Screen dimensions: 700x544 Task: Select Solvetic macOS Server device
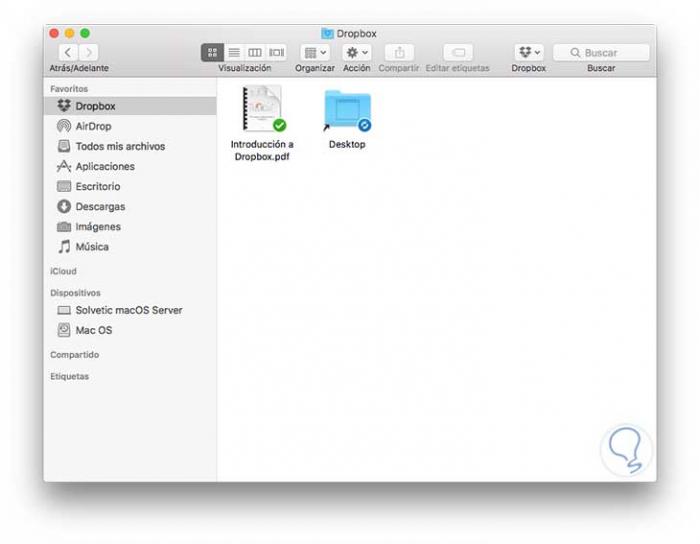click(130, 310)
